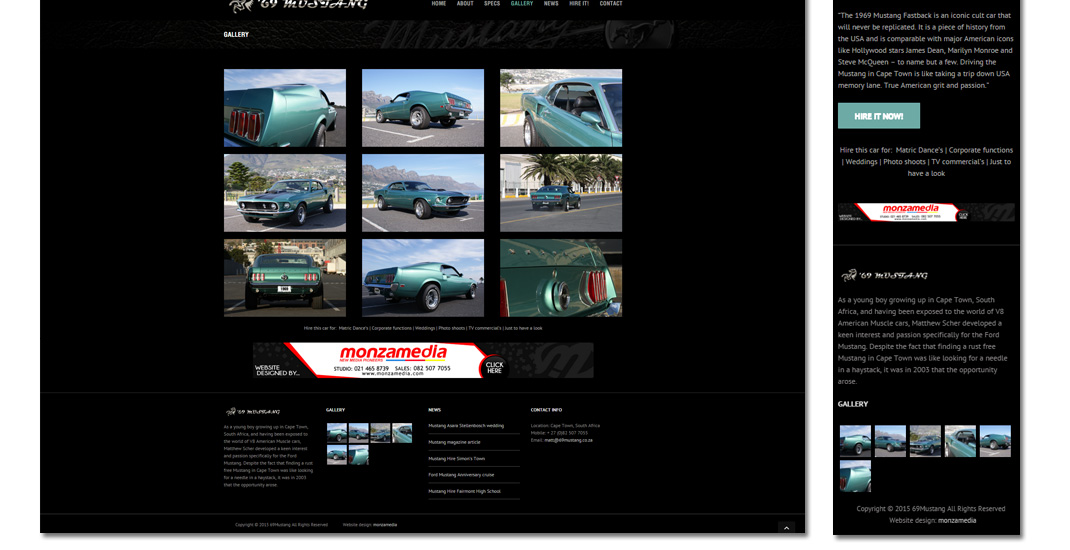Click the scroll-to-top arrow icon in the footer

786,527
